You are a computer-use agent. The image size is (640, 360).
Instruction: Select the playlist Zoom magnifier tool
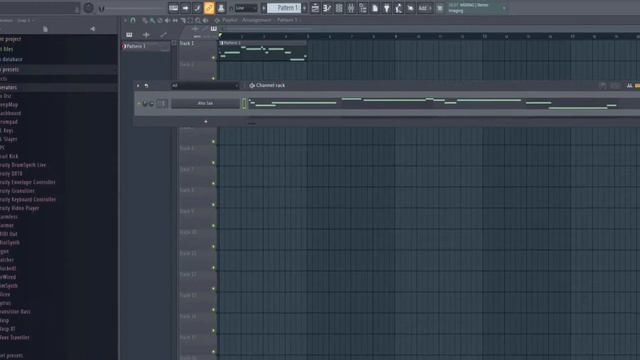click(198, 20)
